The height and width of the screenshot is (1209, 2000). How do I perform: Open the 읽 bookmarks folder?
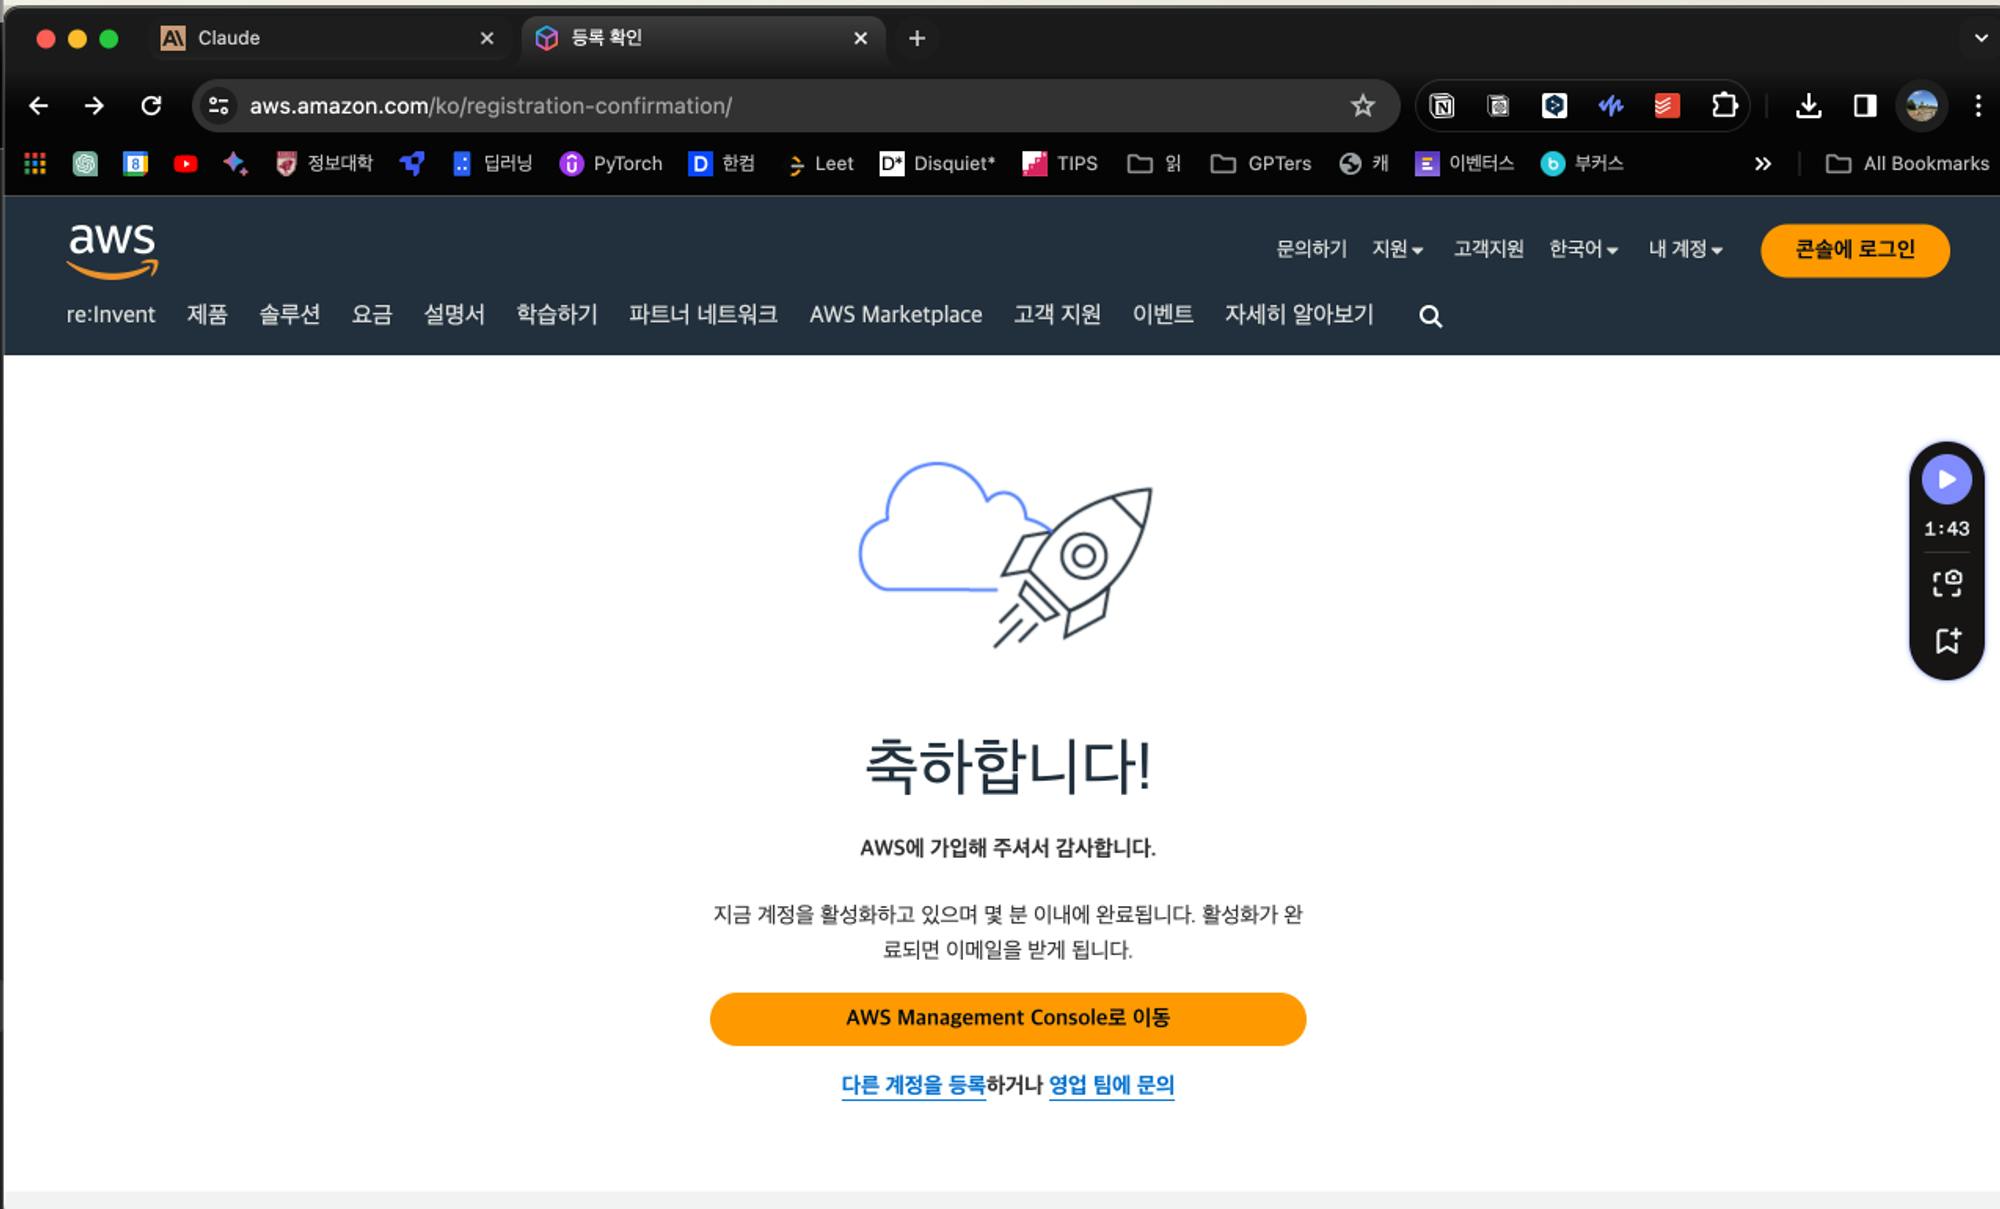pos(1154,163)
